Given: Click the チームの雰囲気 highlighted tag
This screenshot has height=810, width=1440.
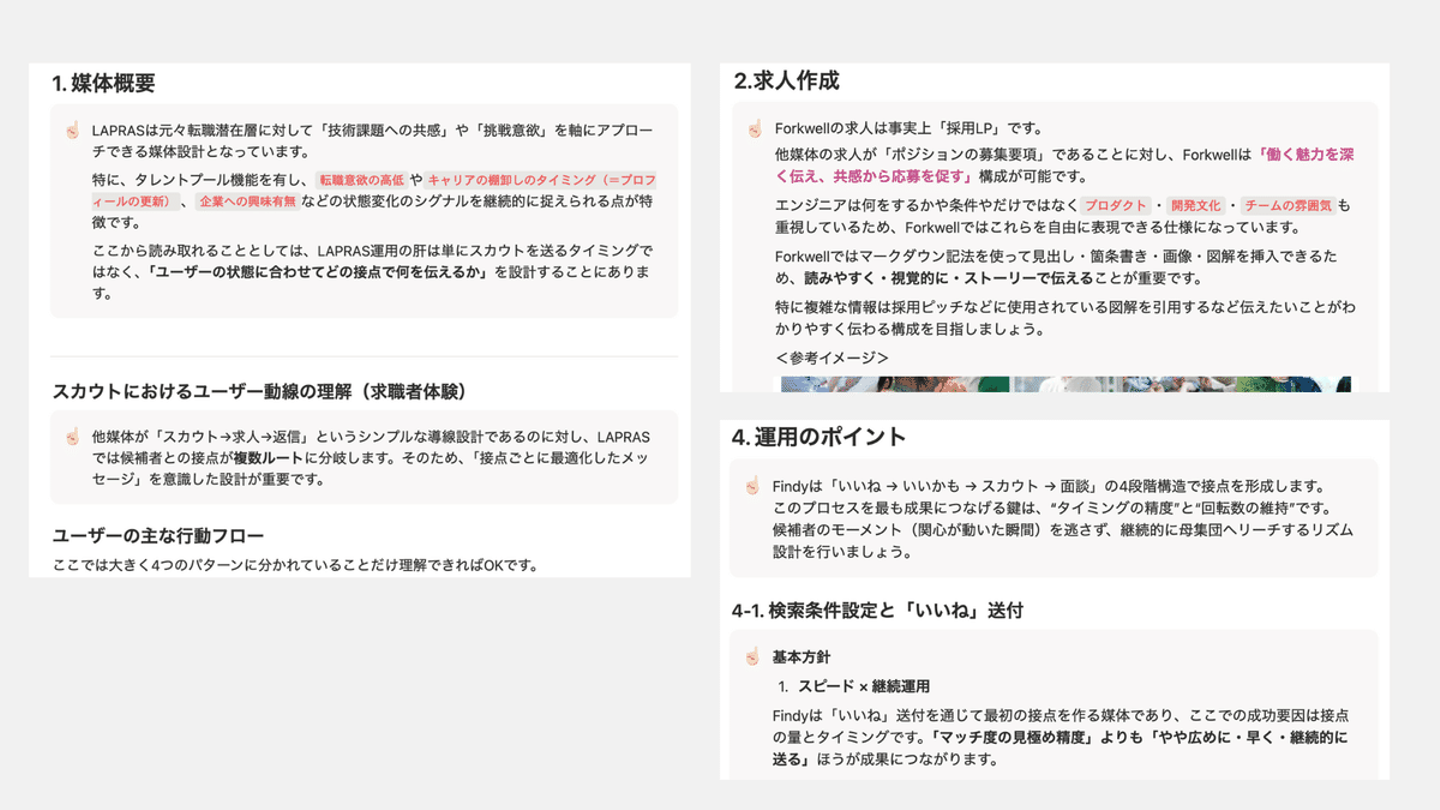Looking at the screenshot, I should 1288,206.
